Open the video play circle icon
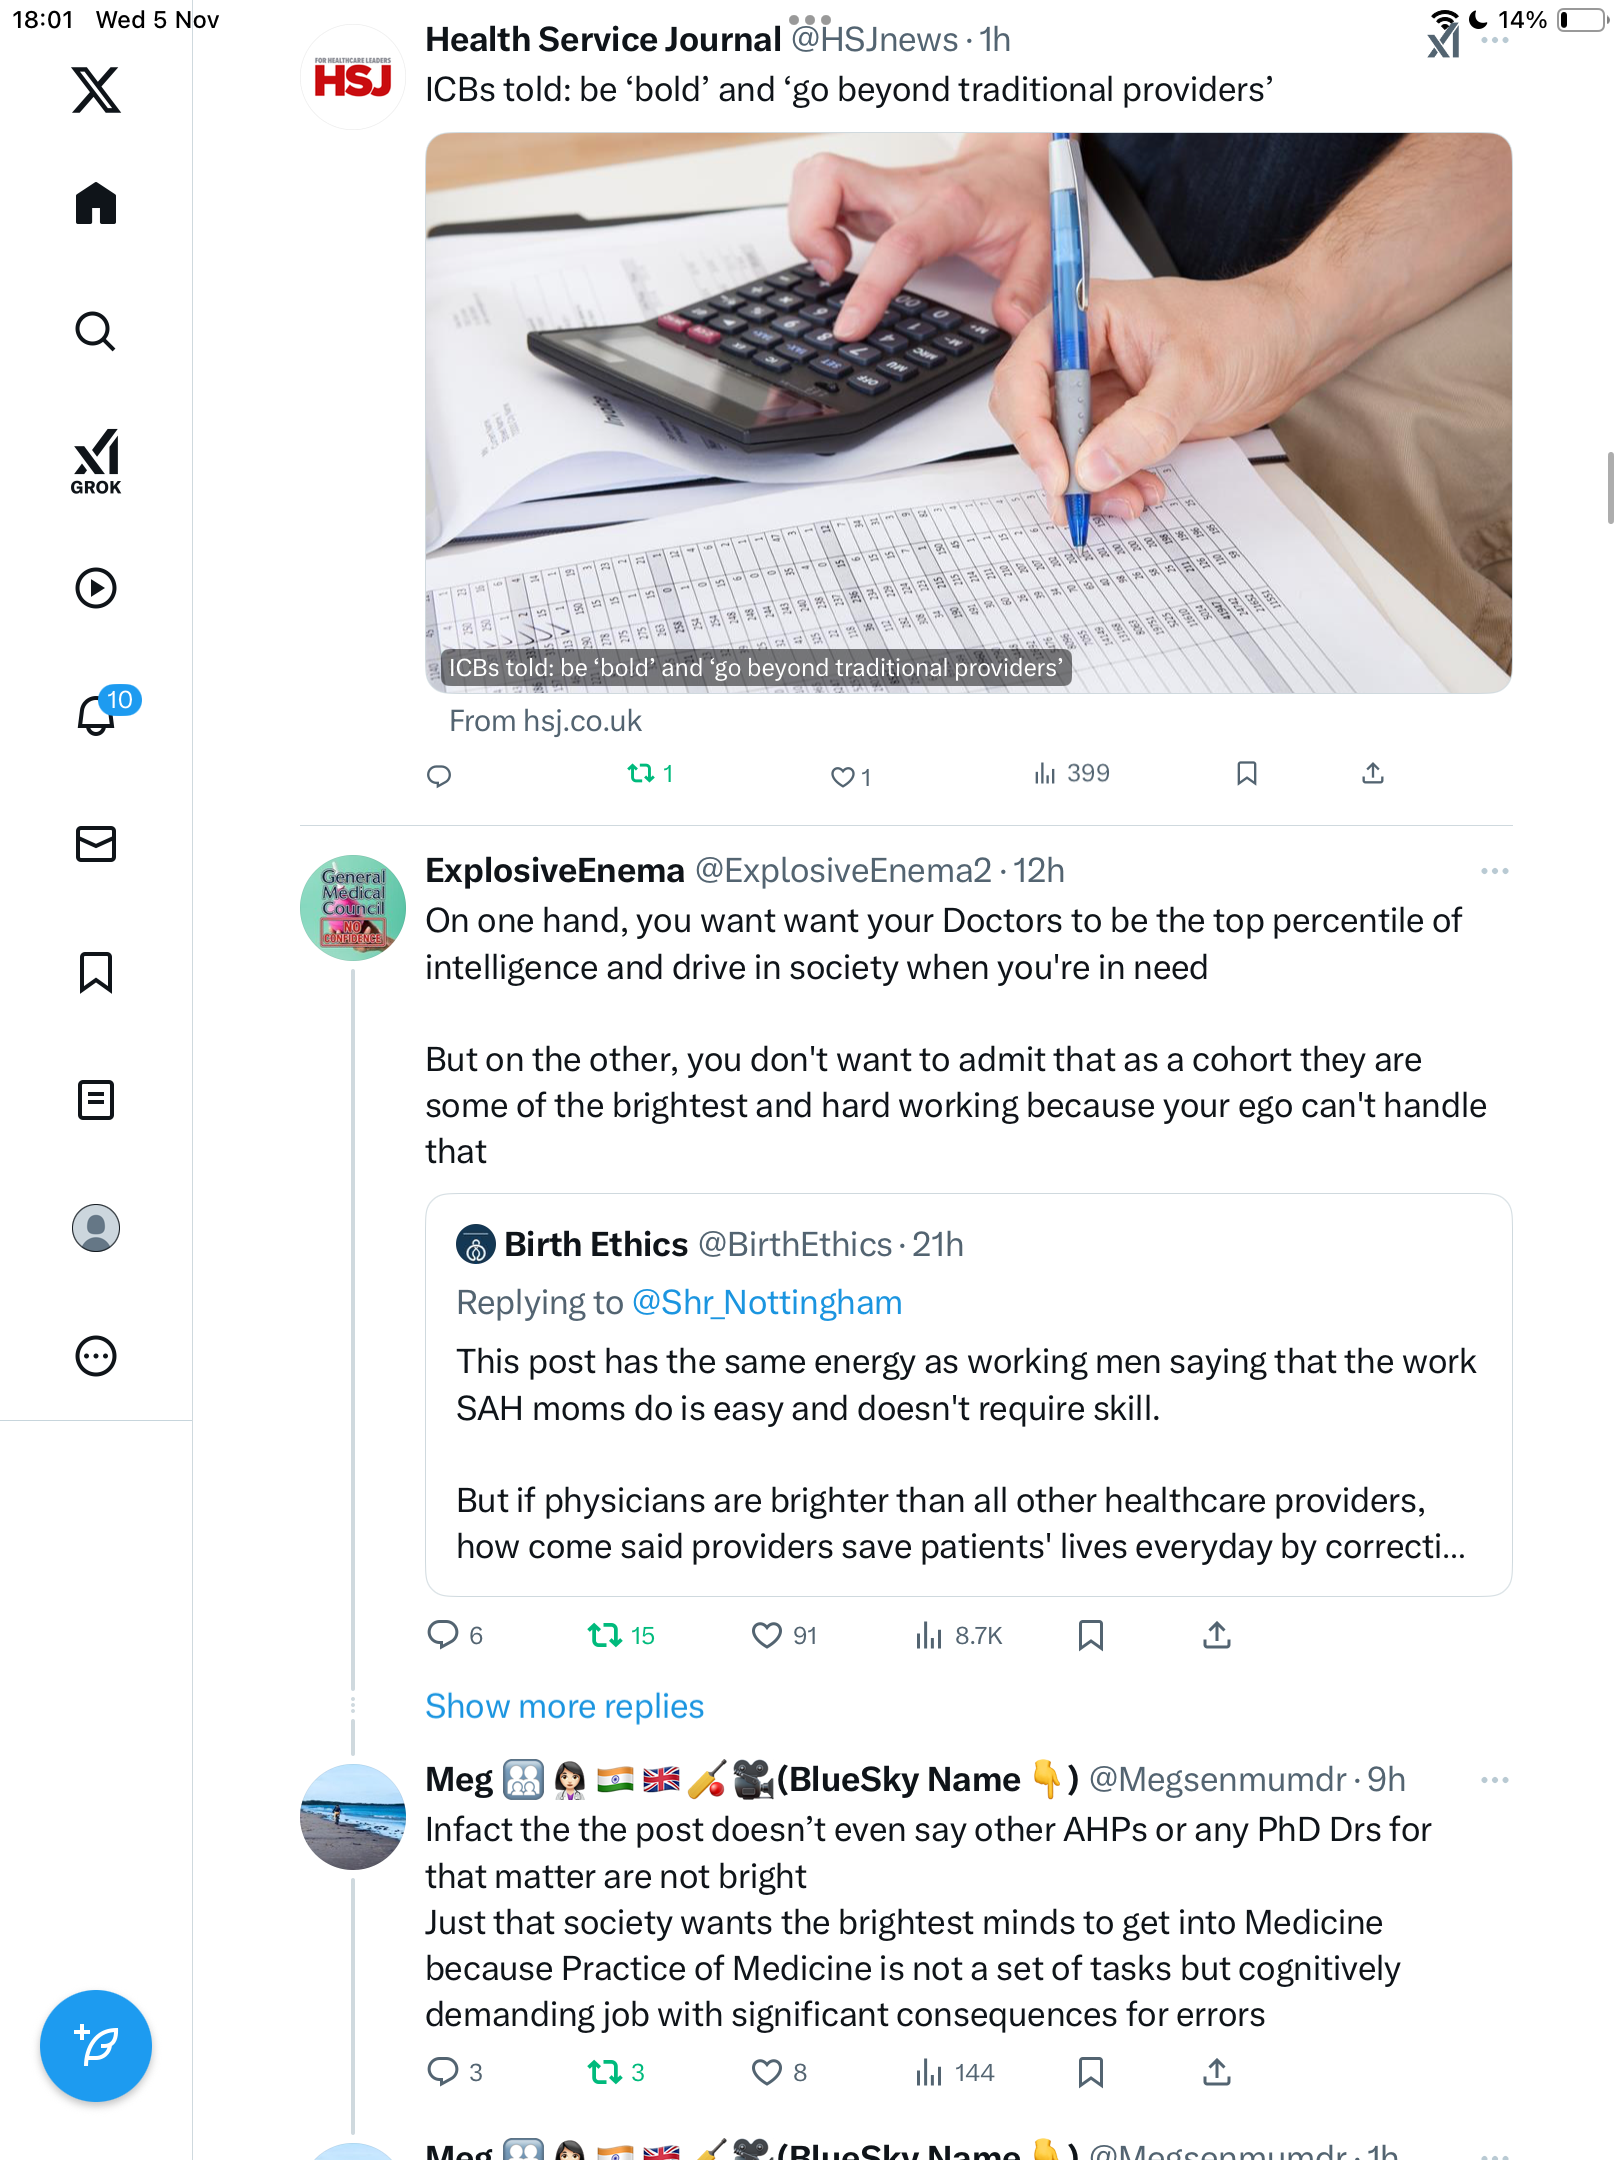 pos(96,588)
